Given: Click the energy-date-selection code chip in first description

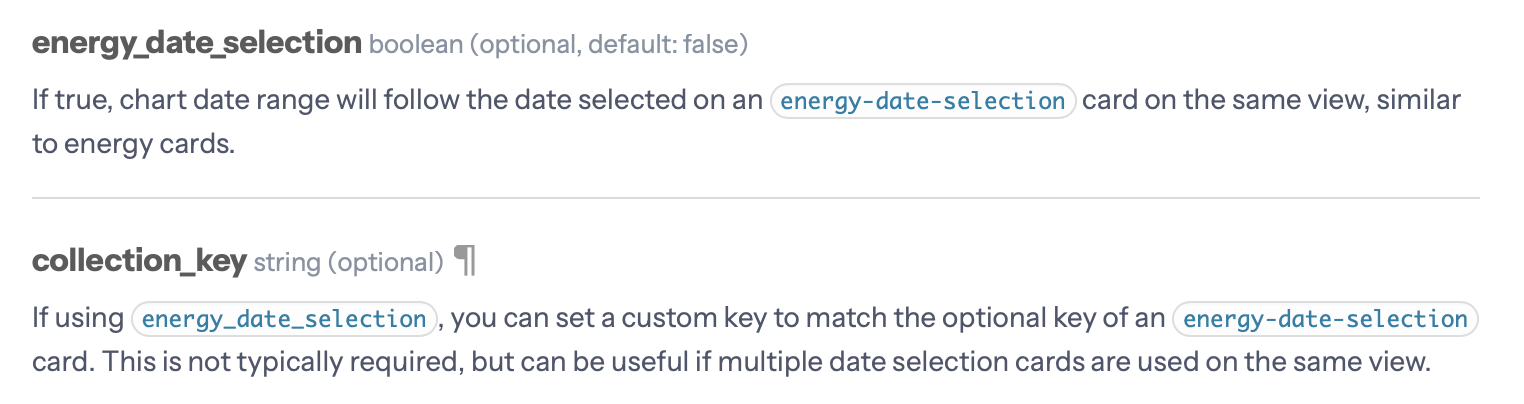Looking at the screenshot, I should (x=922, y=101).
